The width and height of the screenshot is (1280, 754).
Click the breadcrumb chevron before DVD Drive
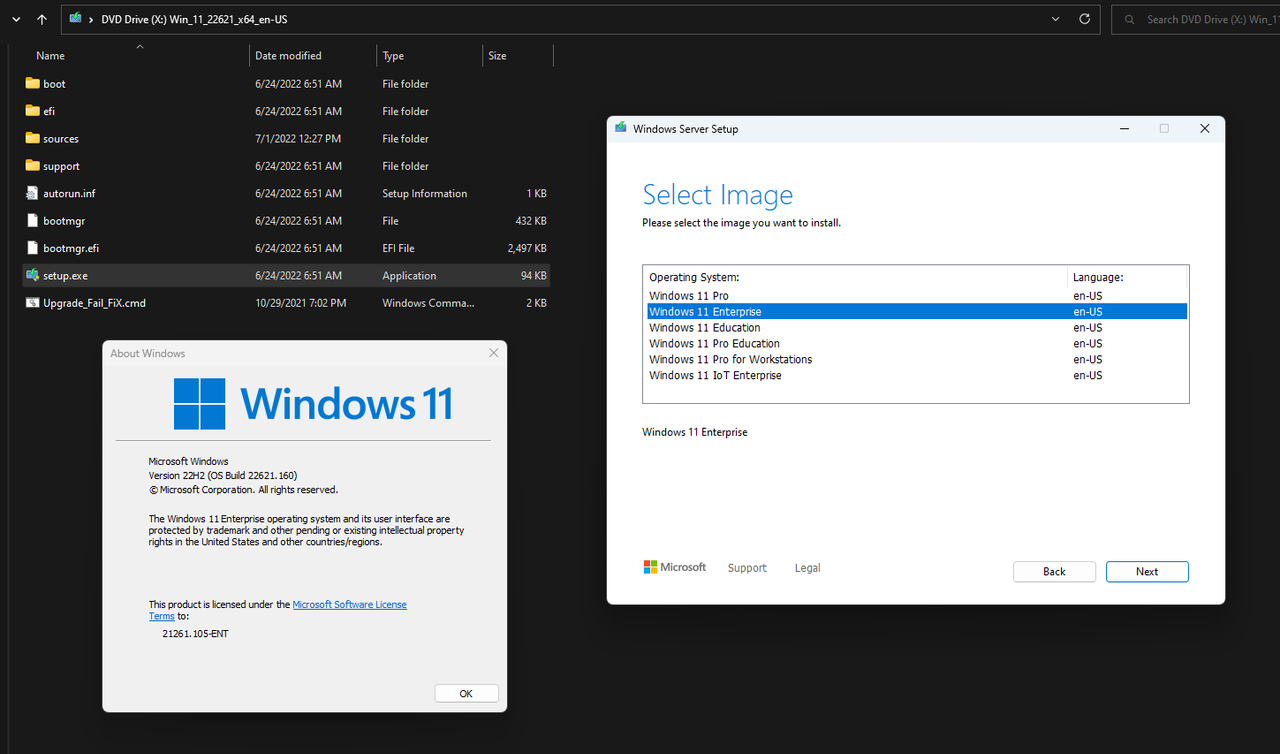coord(91,19)
